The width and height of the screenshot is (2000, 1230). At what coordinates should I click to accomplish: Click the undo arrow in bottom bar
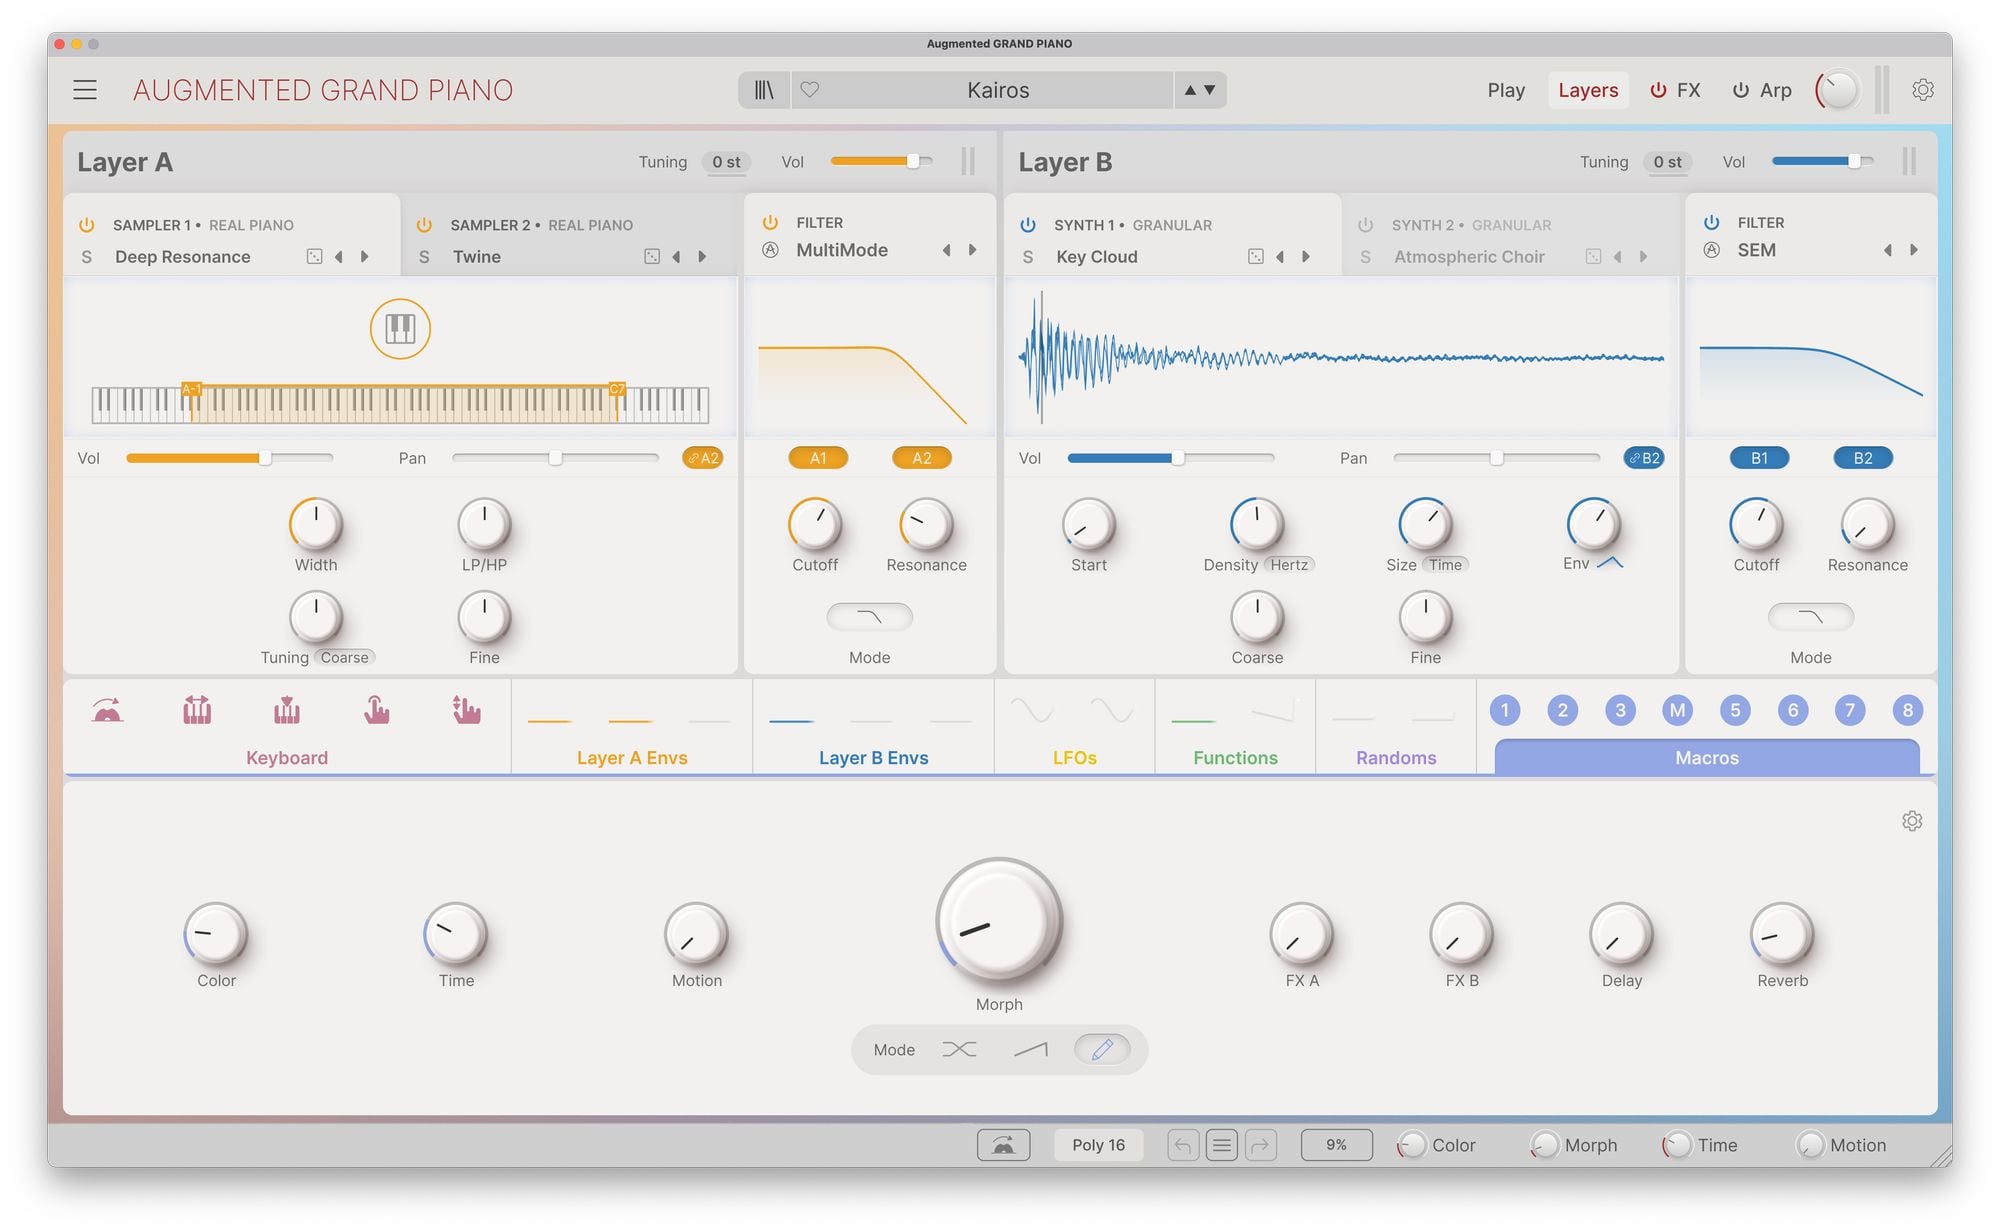(1182, 1145)
